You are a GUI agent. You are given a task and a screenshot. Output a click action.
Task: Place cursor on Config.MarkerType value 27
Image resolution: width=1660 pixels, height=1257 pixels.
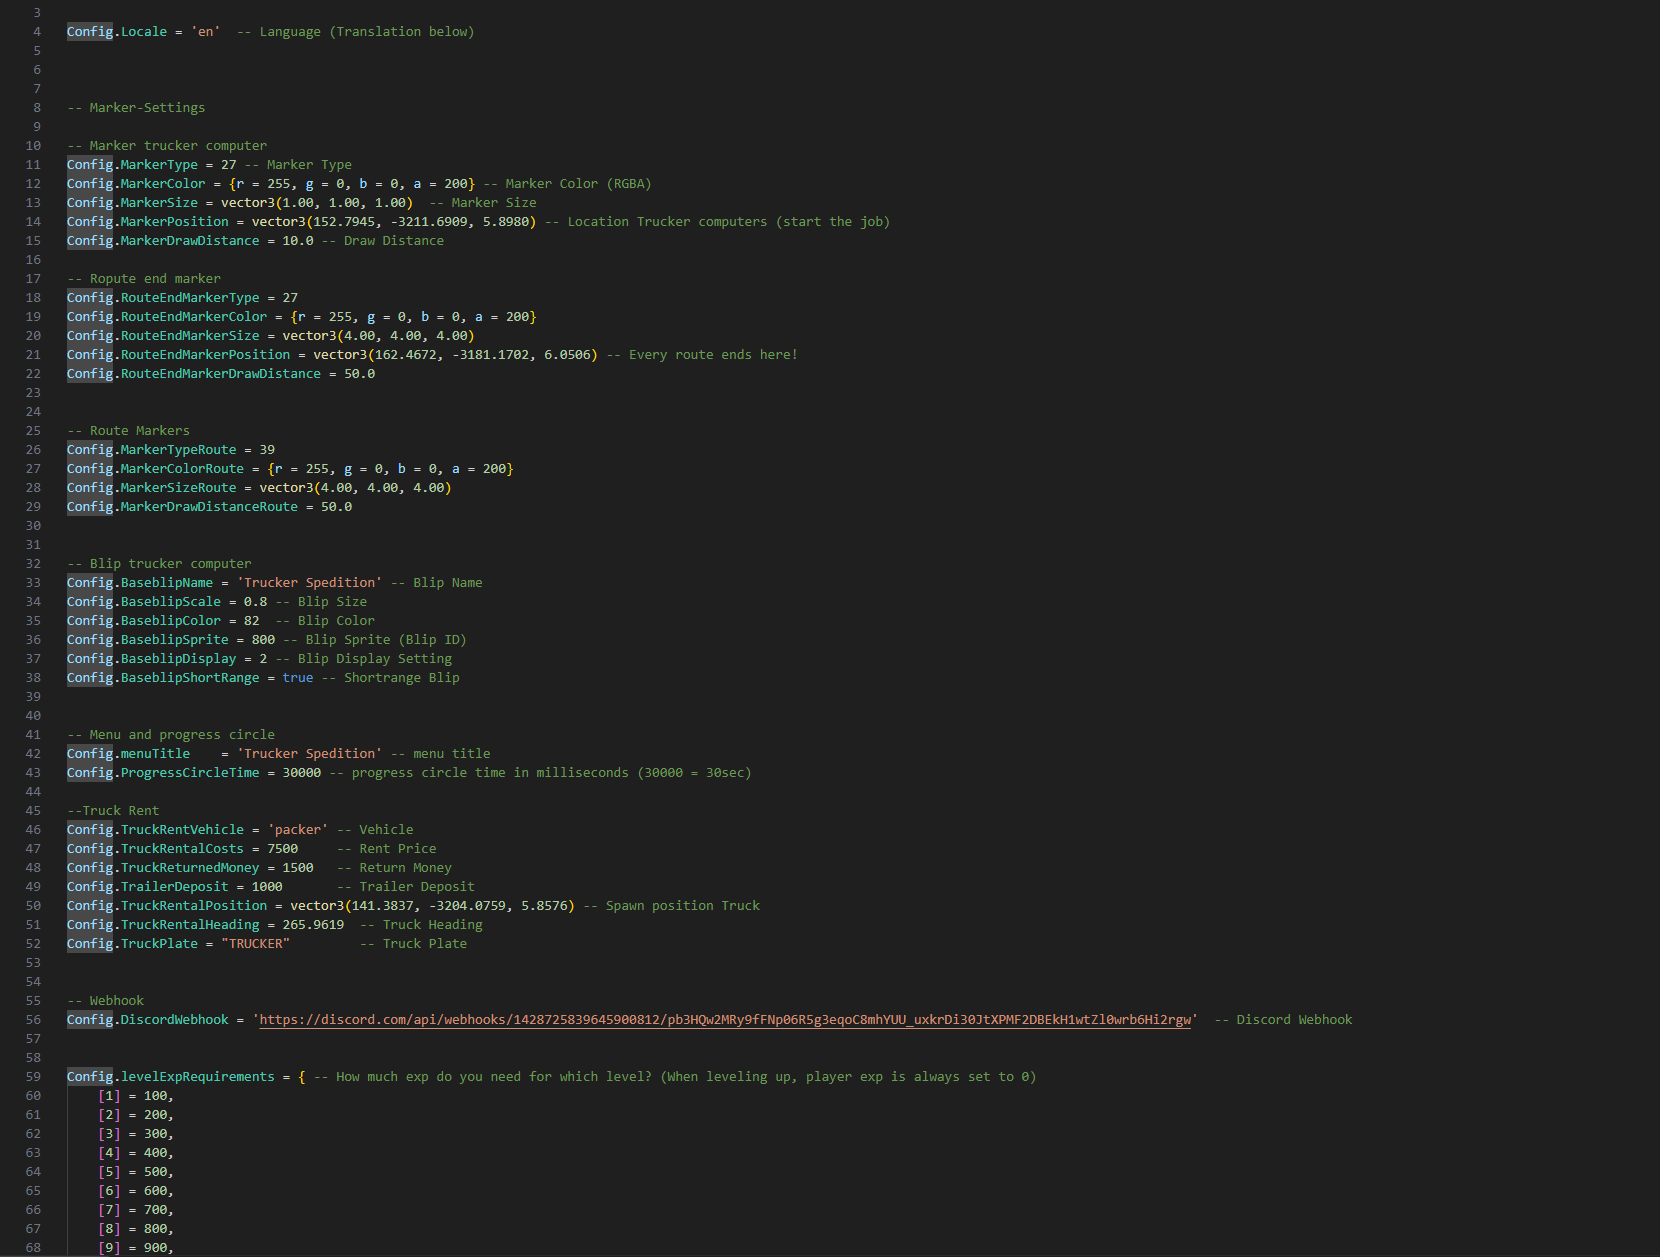coord(229,165)
